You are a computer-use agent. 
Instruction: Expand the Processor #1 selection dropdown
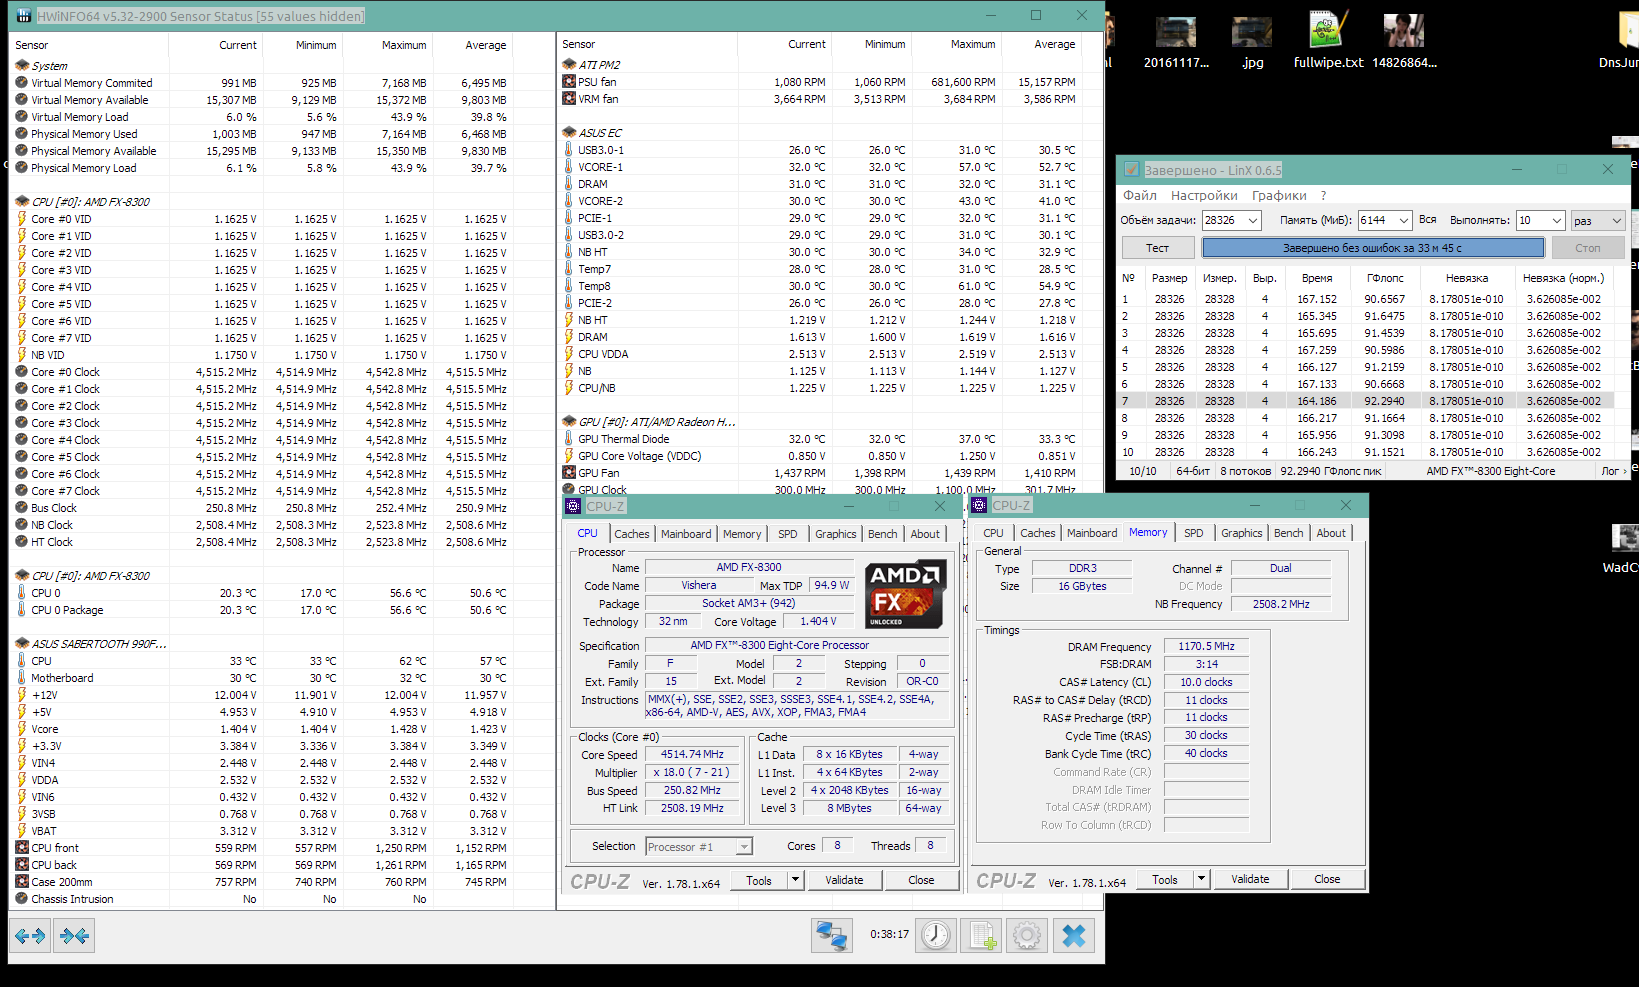tap(744, 847)
